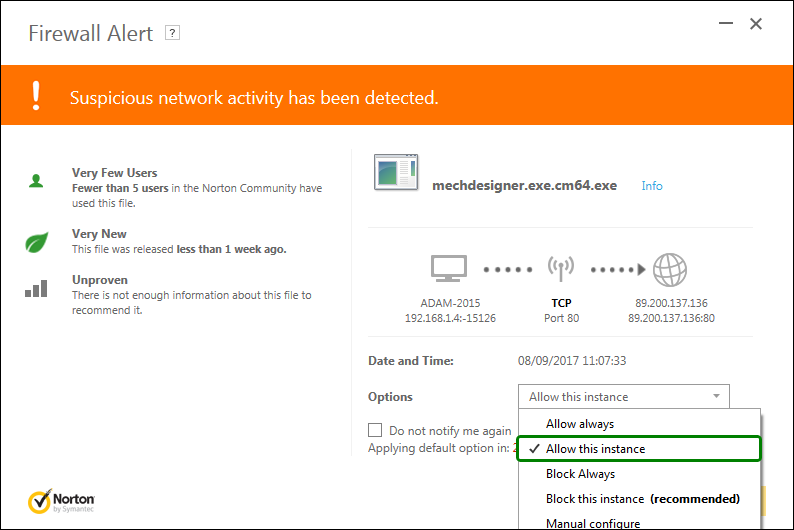Click the Options label

390,396
